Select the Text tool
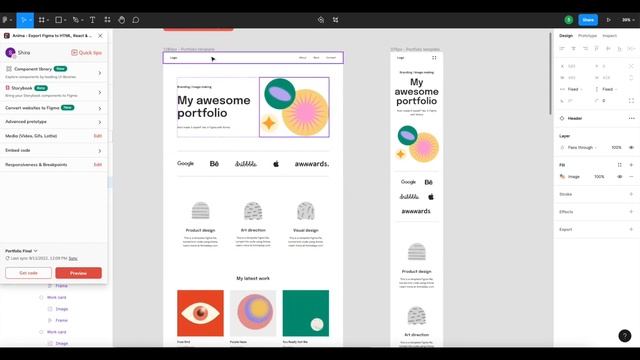The image size is (640, 360). pos(93,20)
